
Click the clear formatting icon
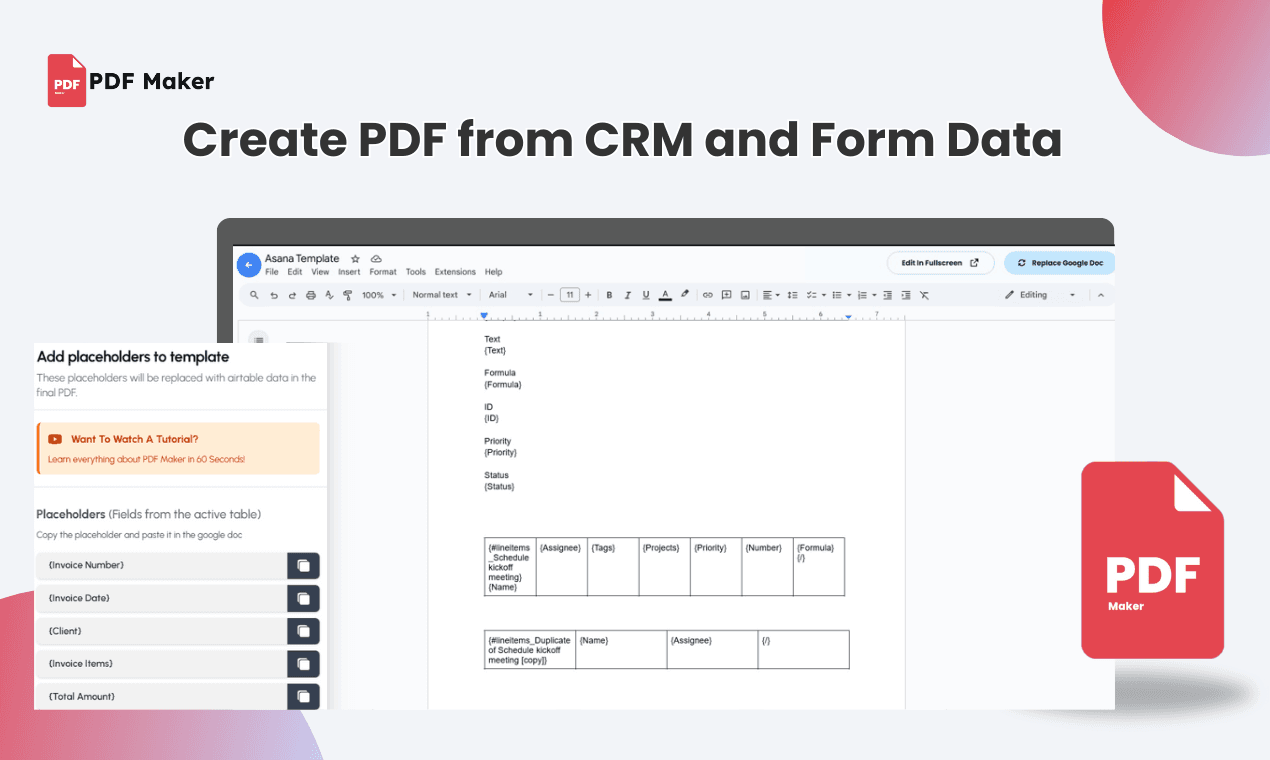[924, 295]
